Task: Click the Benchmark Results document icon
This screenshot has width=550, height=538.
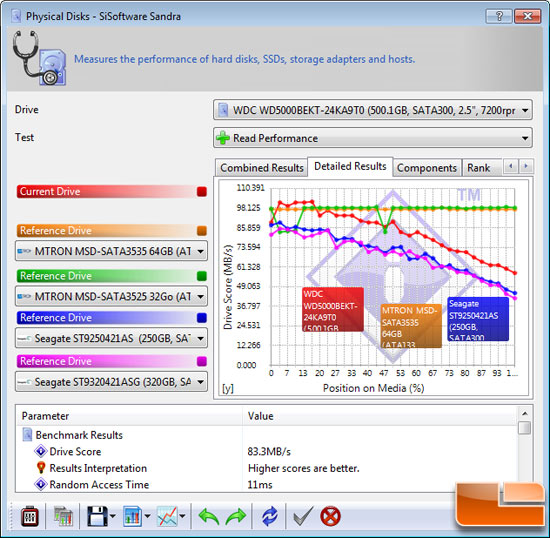Action: pyautogui.click(x=27, y=435)
